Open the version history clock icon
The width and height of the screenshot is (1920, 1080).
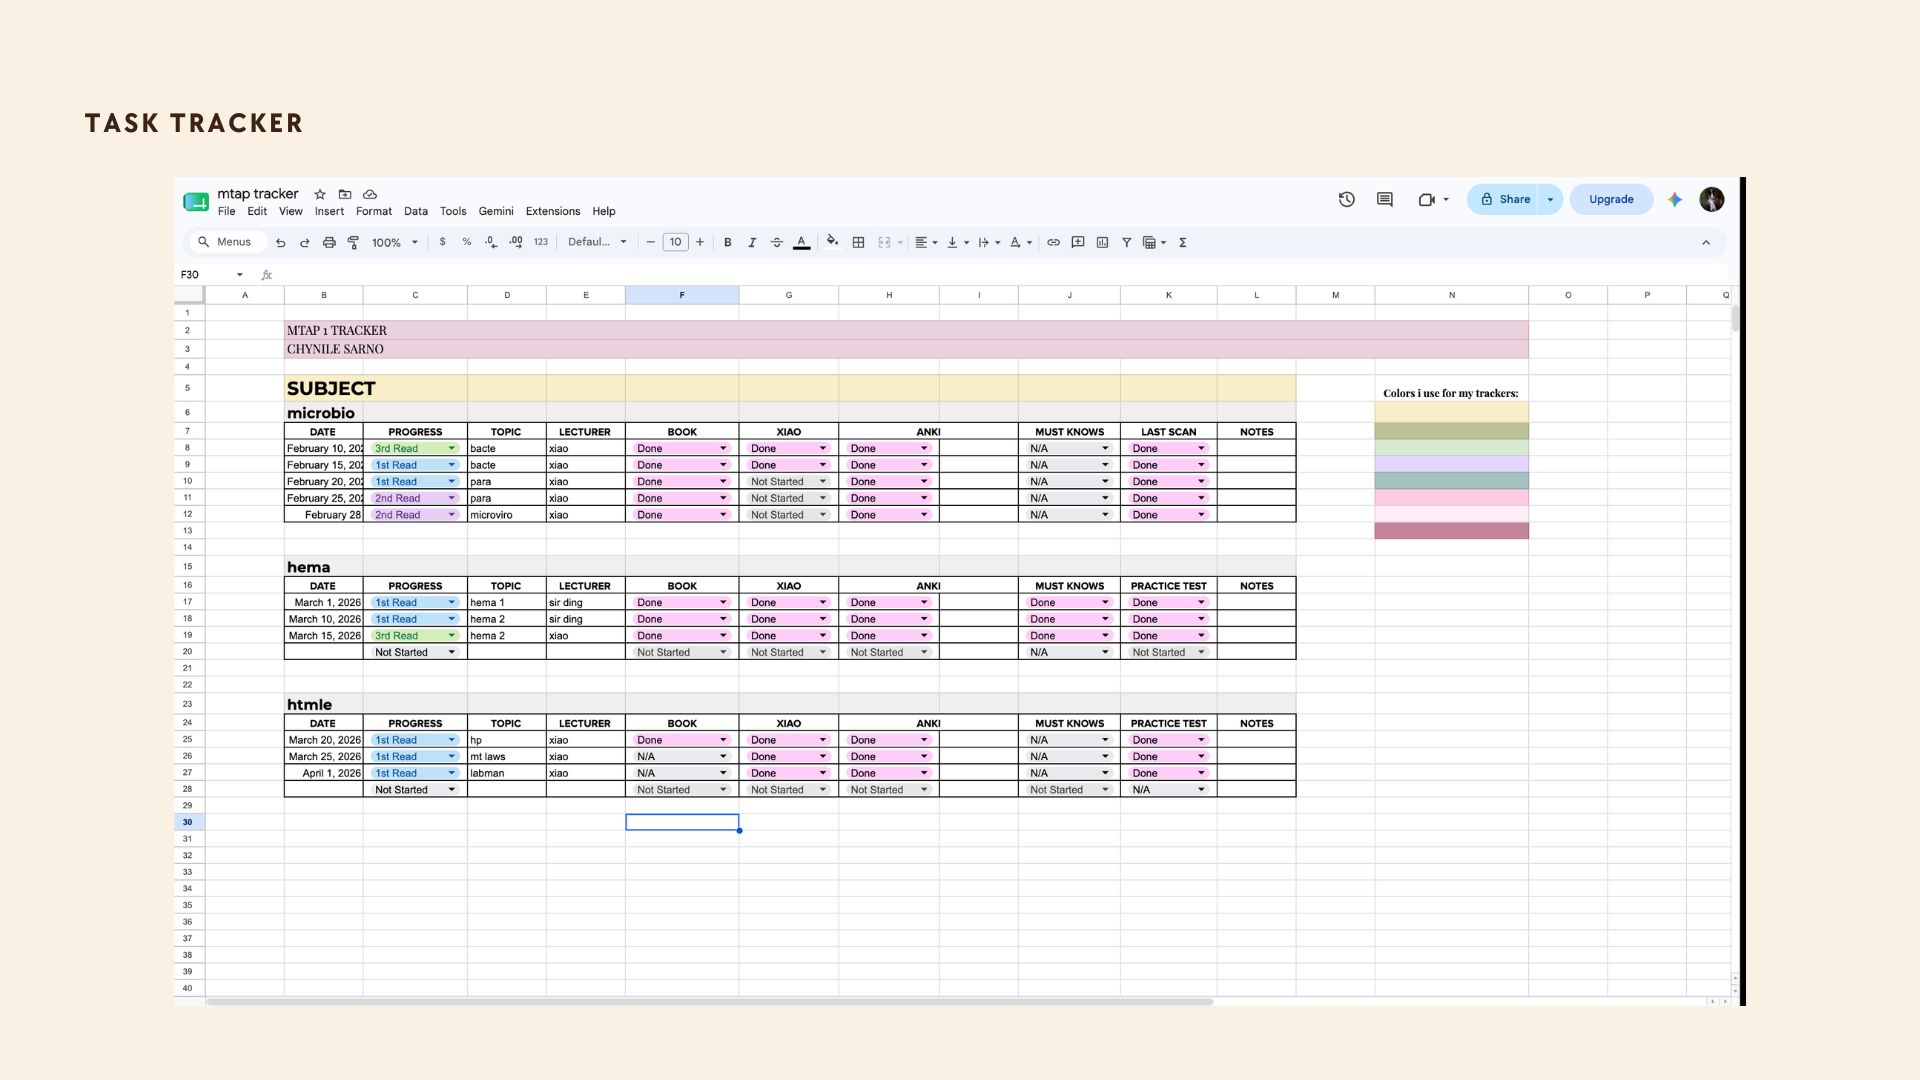[1347, 200]
